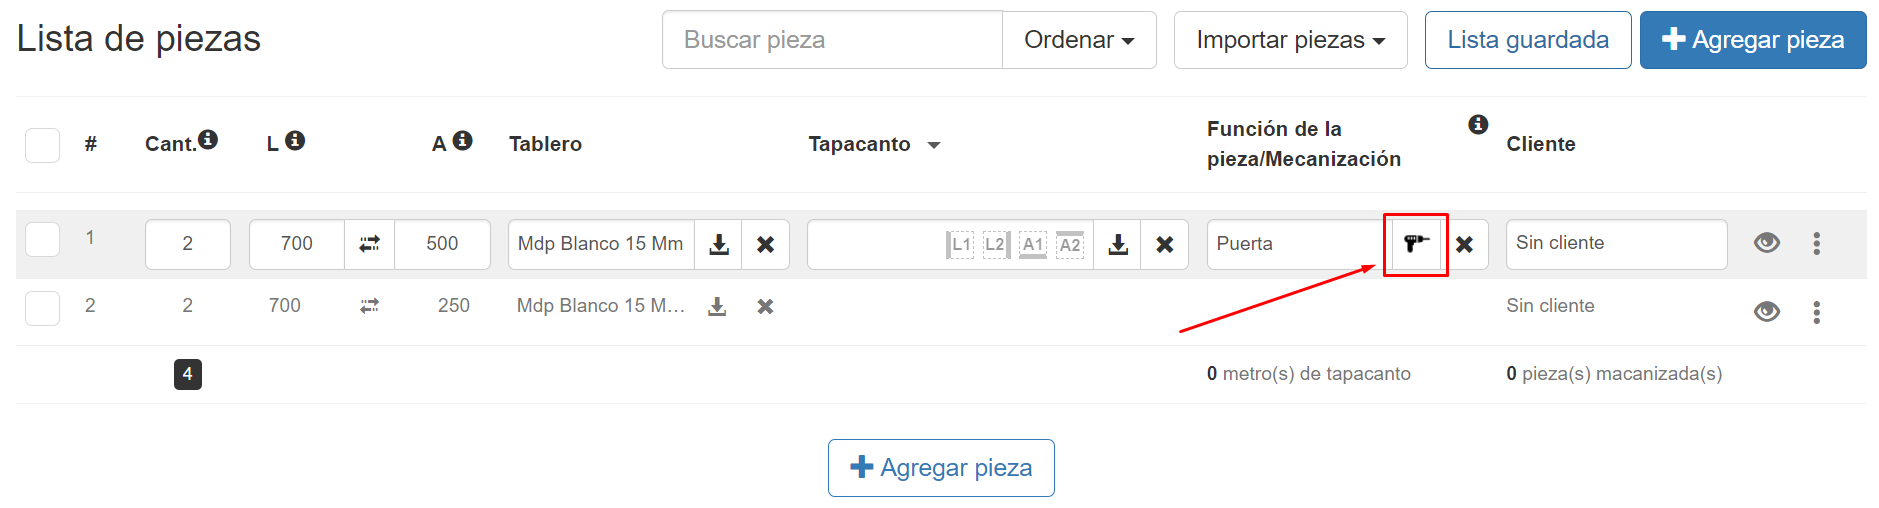Open the Lista guardada saved list
The height and width of the screenshot is (508, 1879).
(1527, 40)
